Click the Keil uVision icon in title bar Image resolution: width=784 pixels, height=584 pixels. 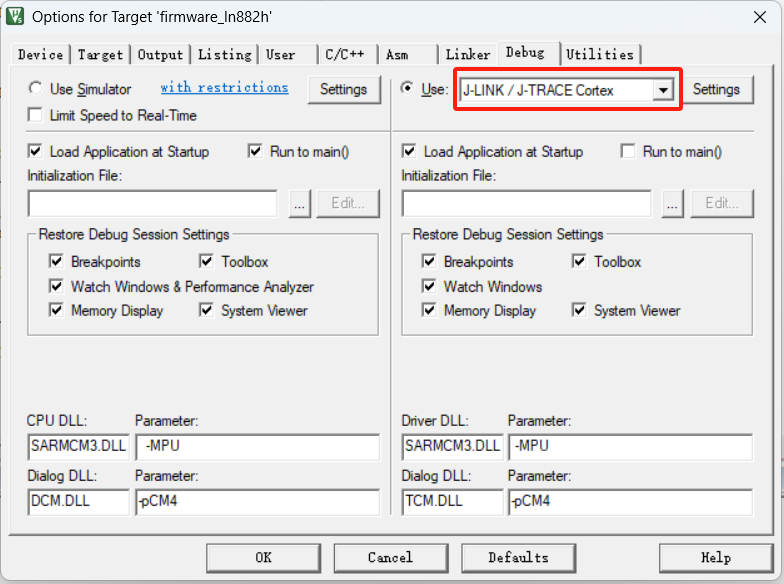click(14, 16)
